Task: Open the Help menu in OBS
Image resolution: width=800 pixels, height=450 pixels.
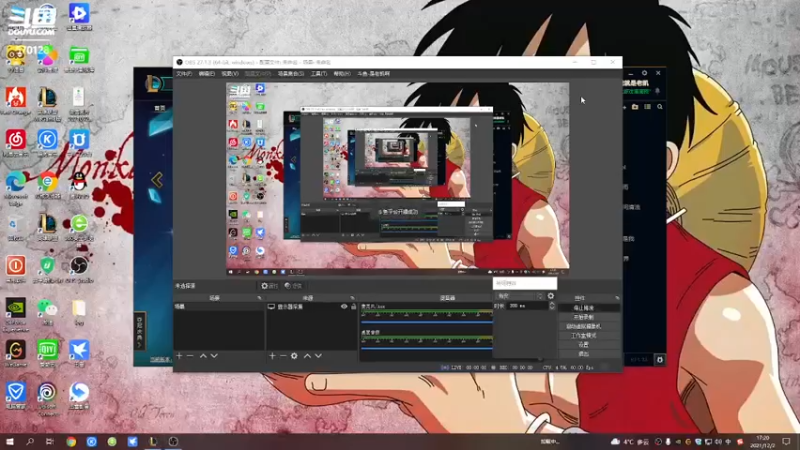Action: pos(342,74)
